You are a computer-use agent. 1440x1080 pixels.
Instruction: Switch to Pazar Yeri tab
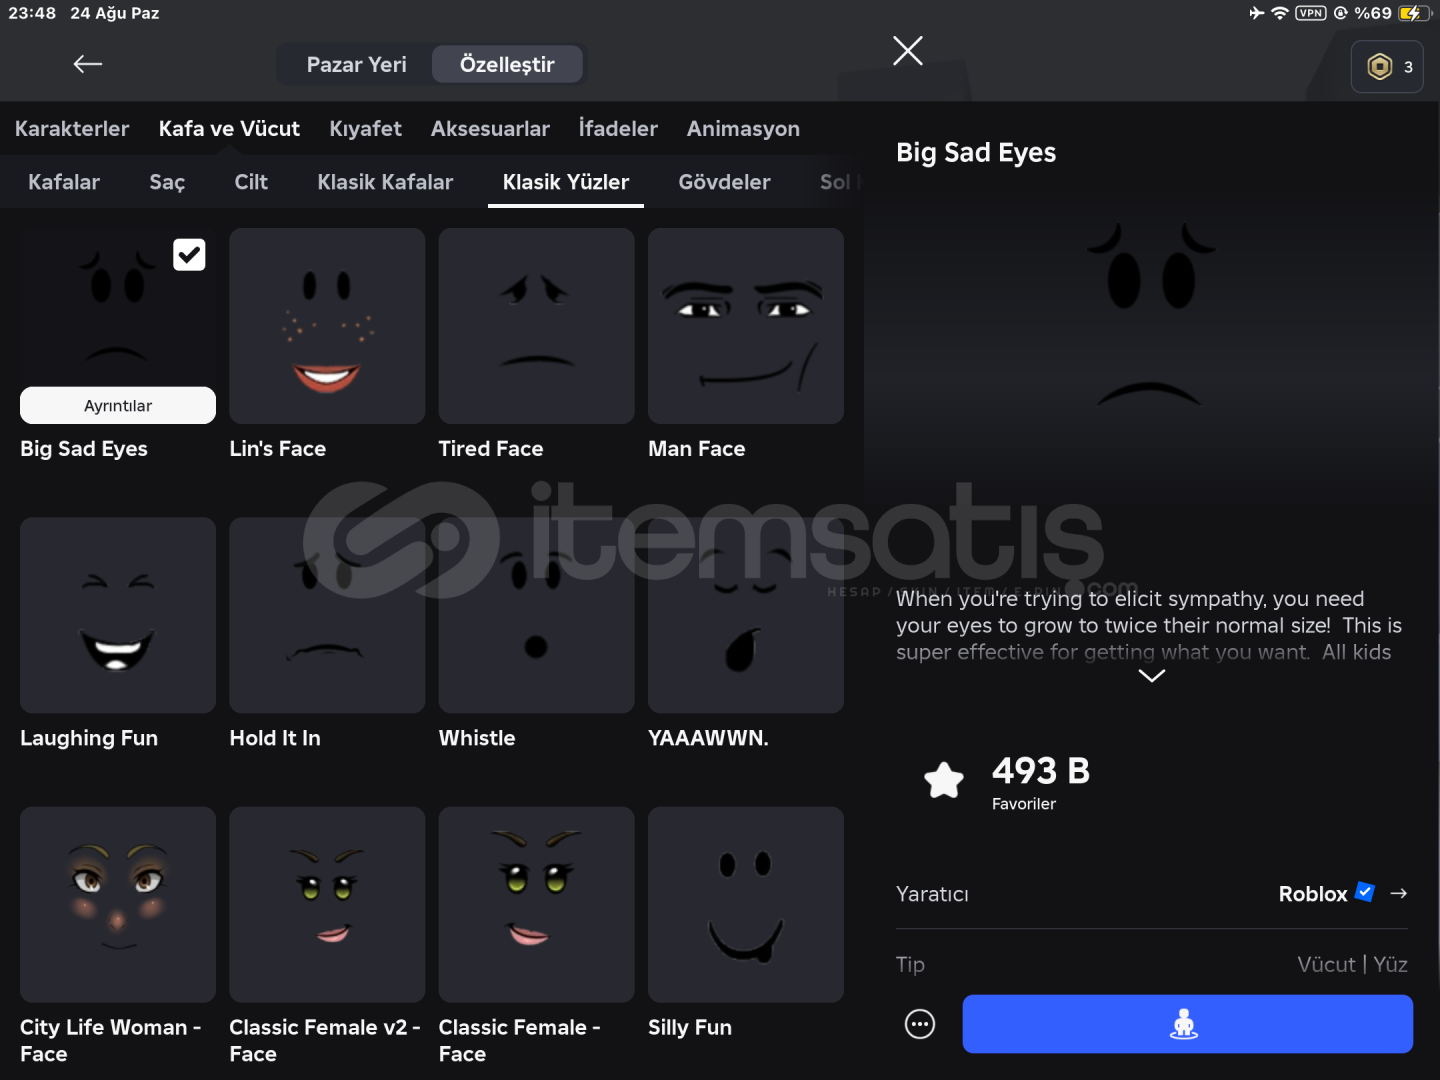pyautogui.click(x=356, y=64)
